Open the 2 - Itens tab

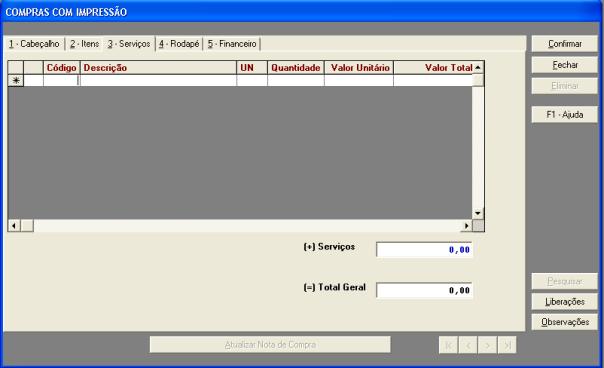(84, 44)
